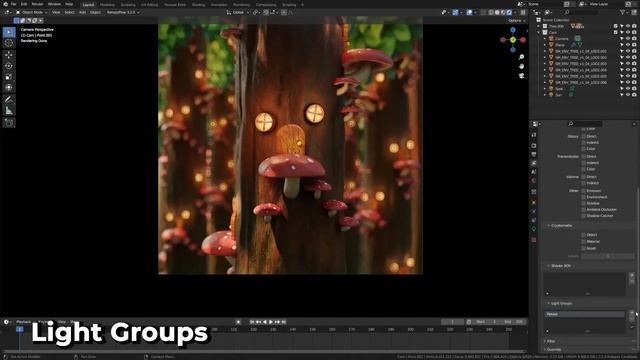
Task: Click the viewport pan hand gizmo
Action: click(521, 67)
